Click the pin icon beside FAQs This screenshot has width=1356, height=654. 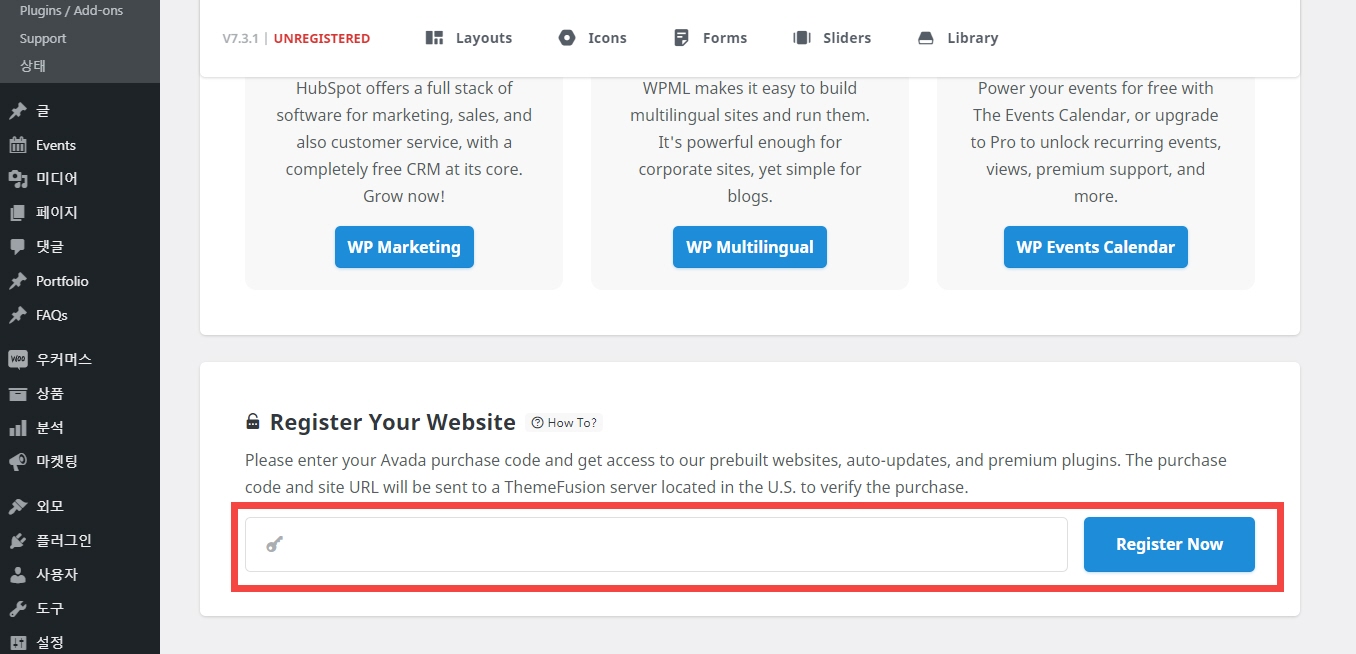pyautogui.click(x=18, y=315)
